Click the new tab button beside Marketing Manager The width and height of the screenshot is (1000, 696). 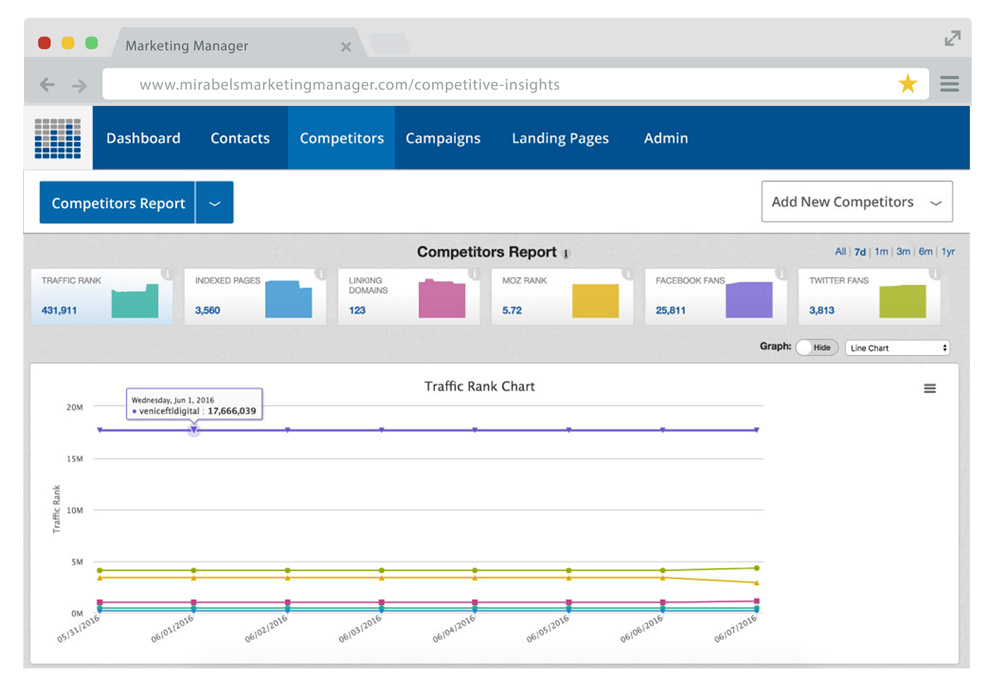[388, 44]
